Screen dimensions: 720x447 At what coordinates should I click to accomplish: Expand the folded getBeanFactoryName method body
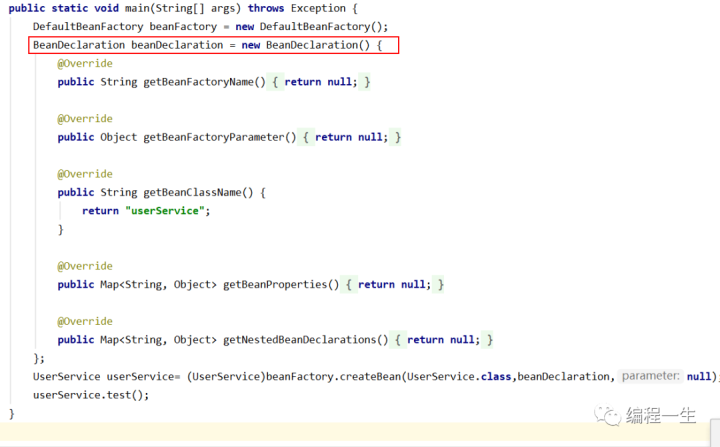click(275, 82)
